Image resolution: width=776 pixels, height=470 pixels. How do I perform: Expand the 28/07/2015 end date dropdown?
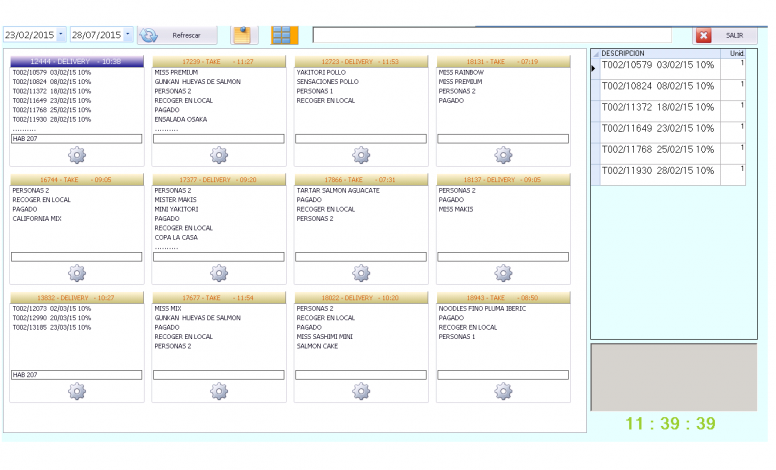coord(128,34)
